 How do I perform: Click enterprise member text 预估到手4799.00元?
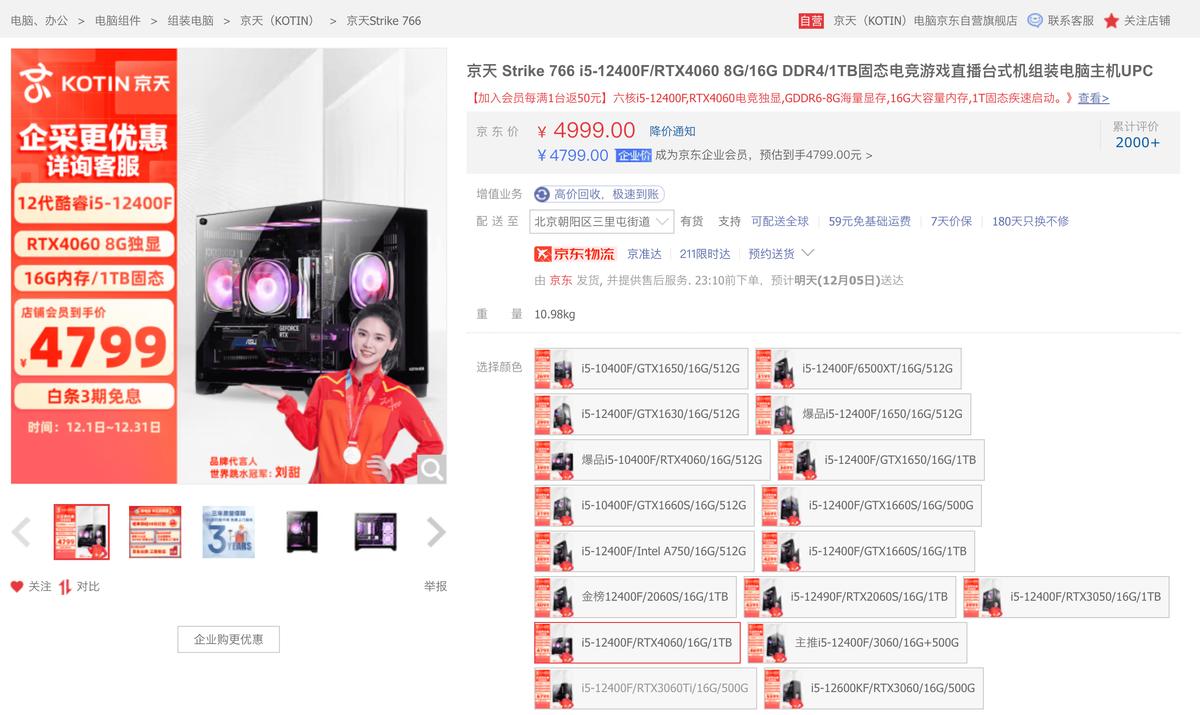[809, 155]
